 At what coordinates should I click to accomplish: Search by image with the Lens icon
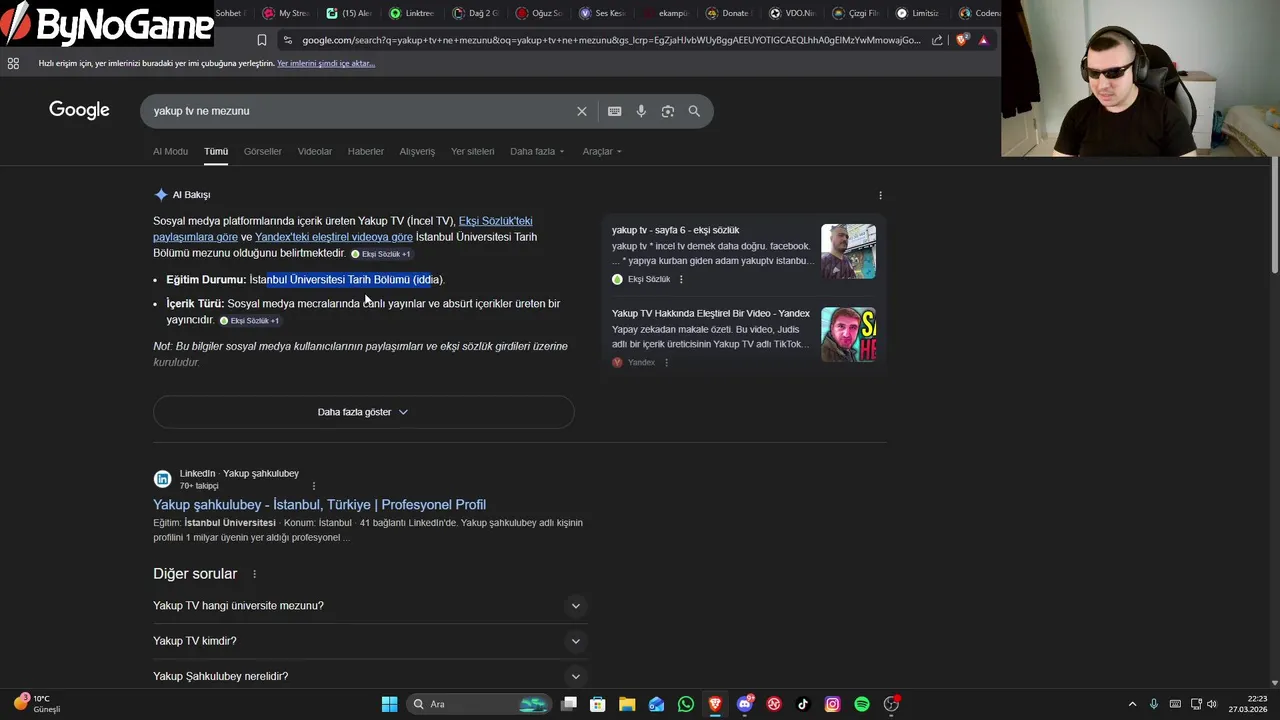668,111
